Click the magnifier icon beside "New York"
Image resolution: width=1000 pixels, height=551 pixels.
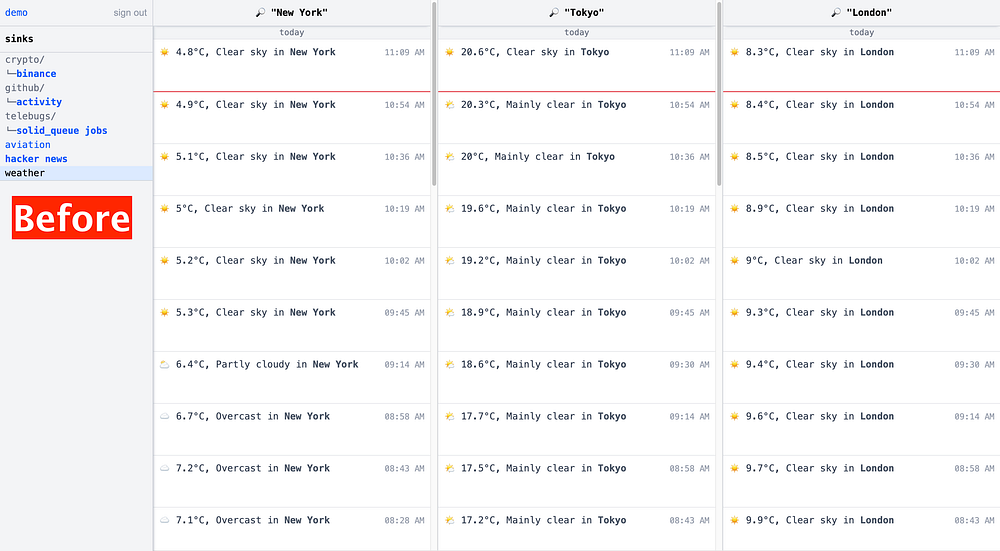point(260,13)
